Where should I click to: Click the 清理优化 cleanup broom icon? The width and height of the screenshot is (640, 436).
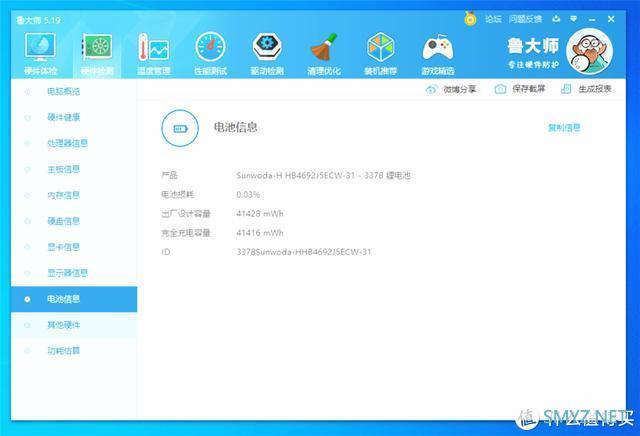[324, 54]
